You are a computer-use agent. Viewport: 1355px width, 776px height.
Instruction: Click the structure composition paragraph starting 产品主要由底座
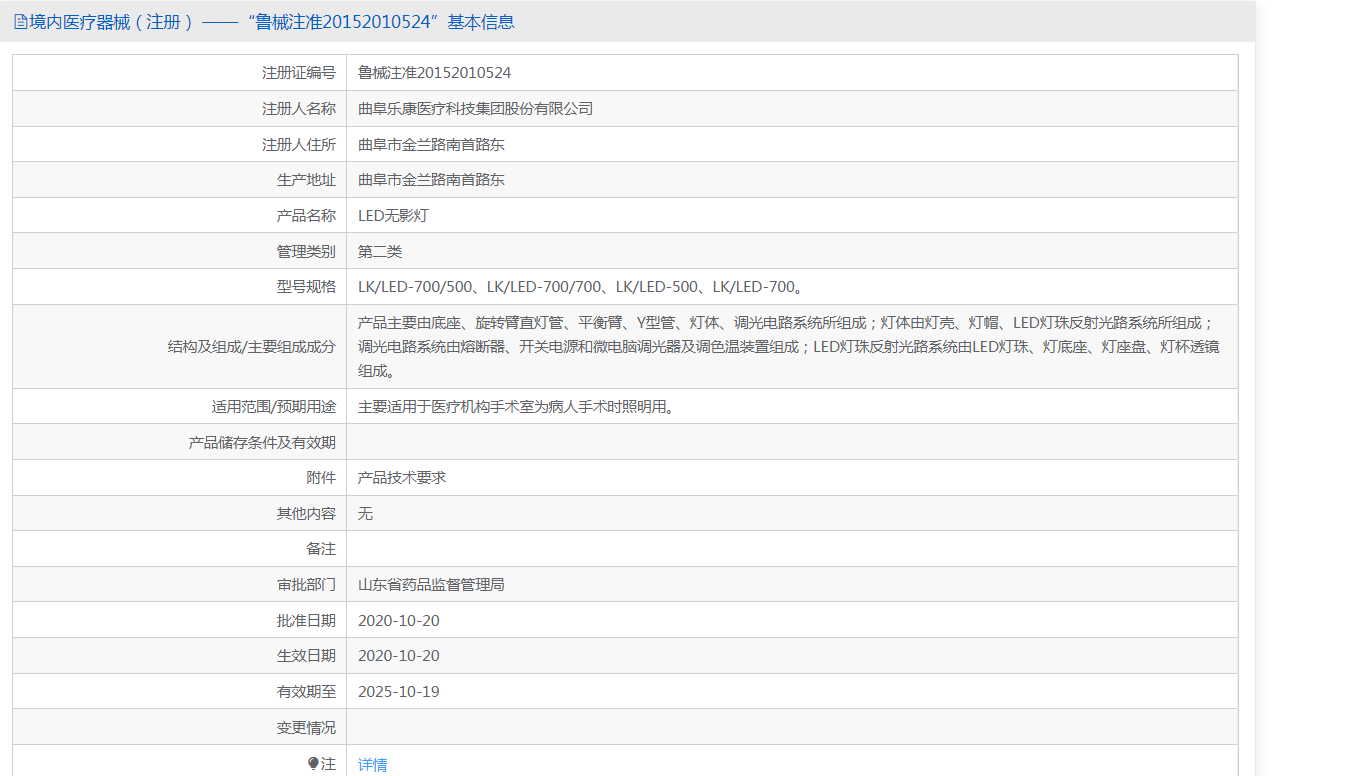788,347
